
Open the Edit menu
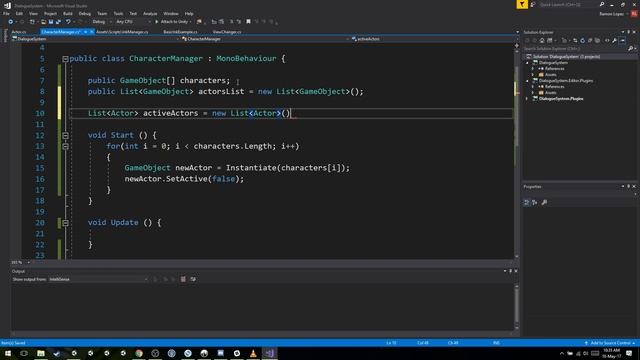pos(19,13)
